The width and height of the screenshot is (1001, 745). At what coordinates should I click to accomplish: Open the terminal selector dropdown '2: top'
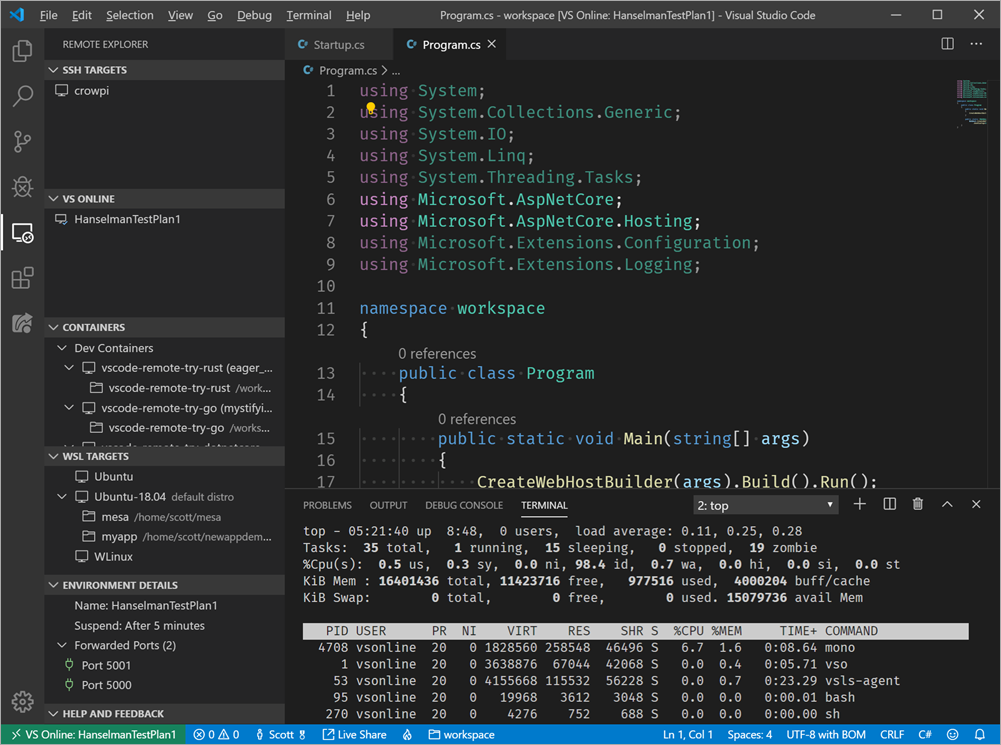click(765, 506)
